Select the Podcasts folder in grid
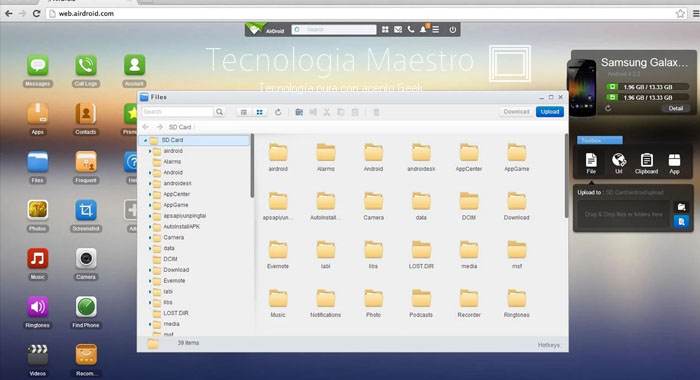Screen dimensions: 700x380 pos(421,304)
